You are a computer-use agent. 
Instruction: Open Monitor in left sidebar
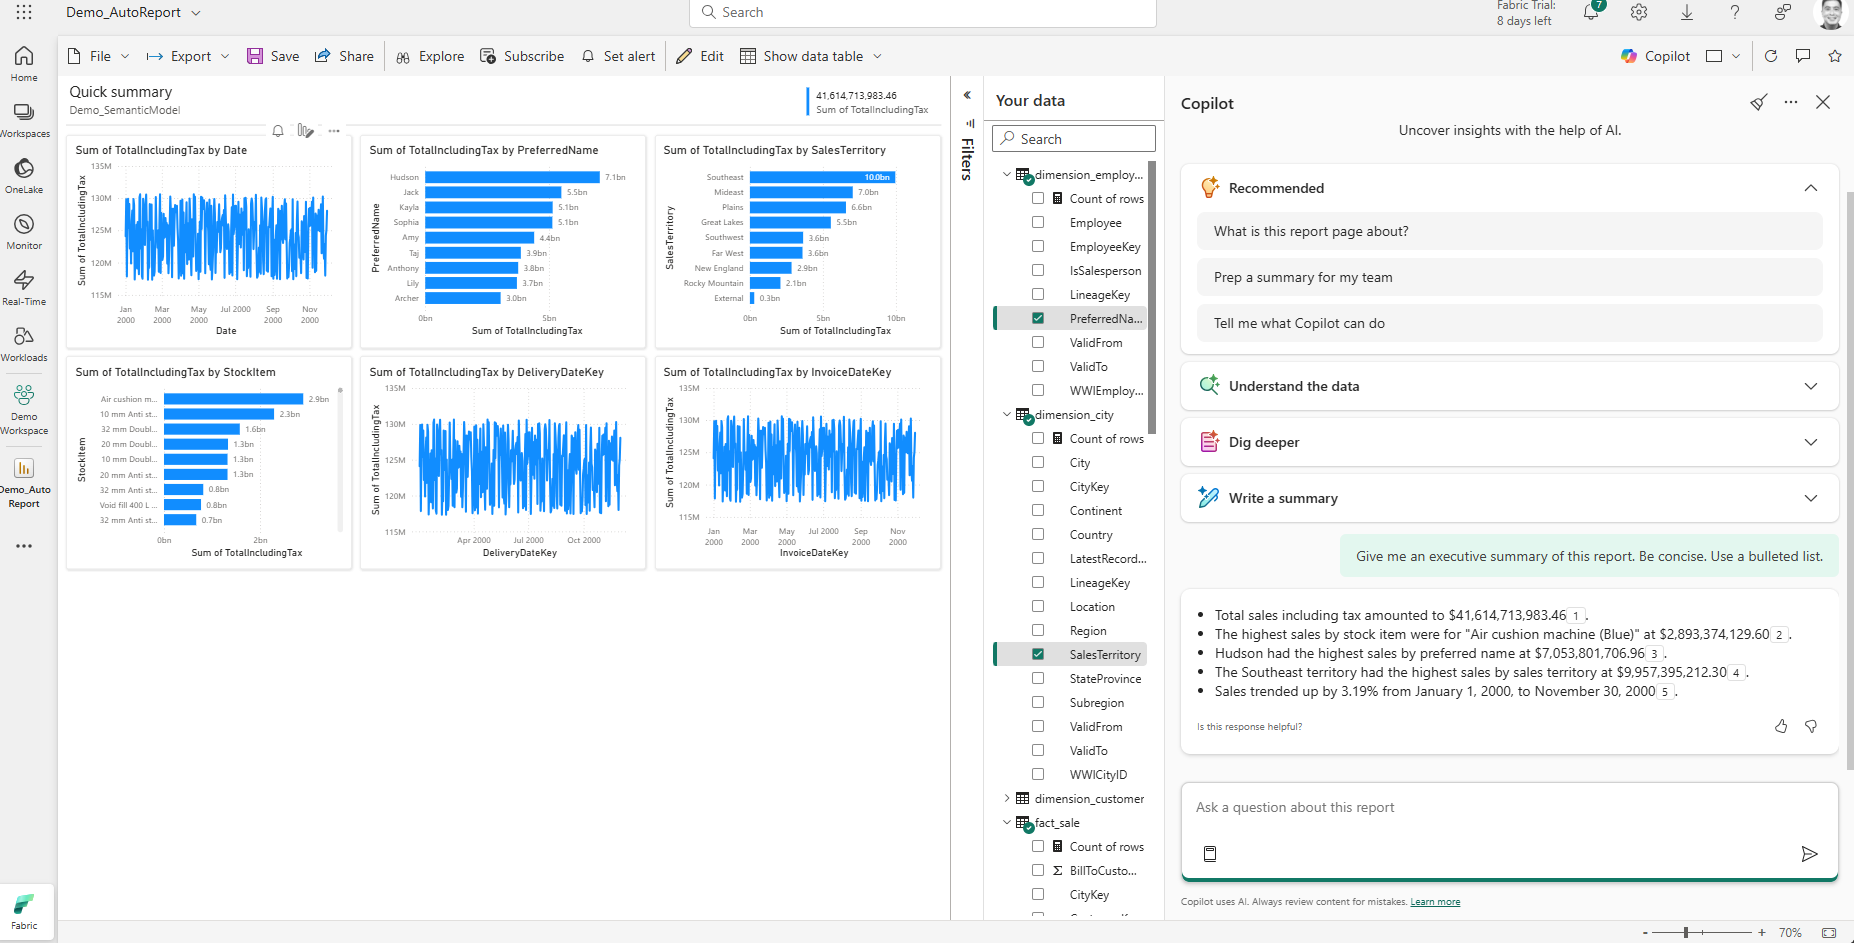pos(24,232)
